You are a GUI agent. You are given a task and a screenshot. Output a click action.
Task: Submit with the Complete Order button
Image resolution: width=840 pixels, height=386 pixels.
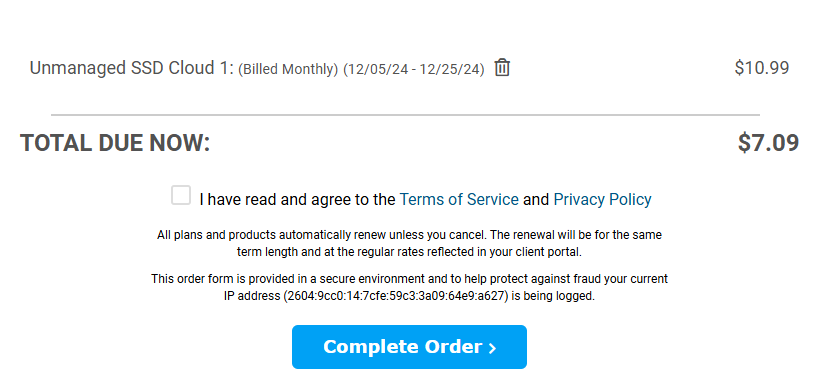(409, 347)
